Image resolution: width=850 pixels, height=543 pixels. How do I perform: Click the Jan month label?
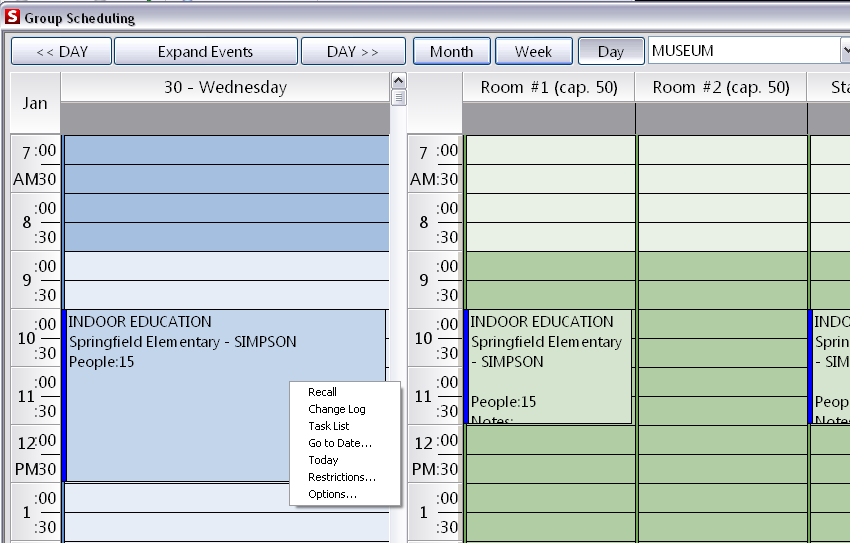[x=35, y=103]
